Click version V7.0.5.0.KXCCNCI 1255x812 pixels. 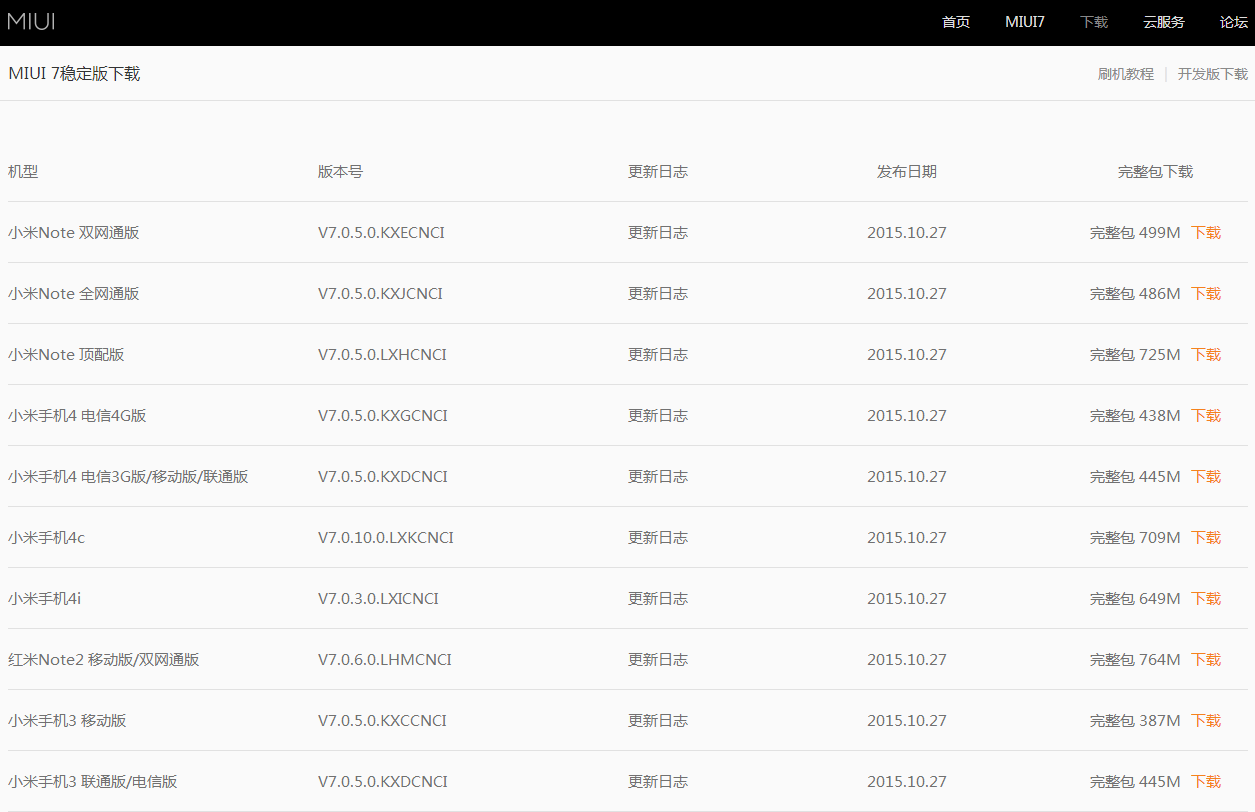click(382, 721)
